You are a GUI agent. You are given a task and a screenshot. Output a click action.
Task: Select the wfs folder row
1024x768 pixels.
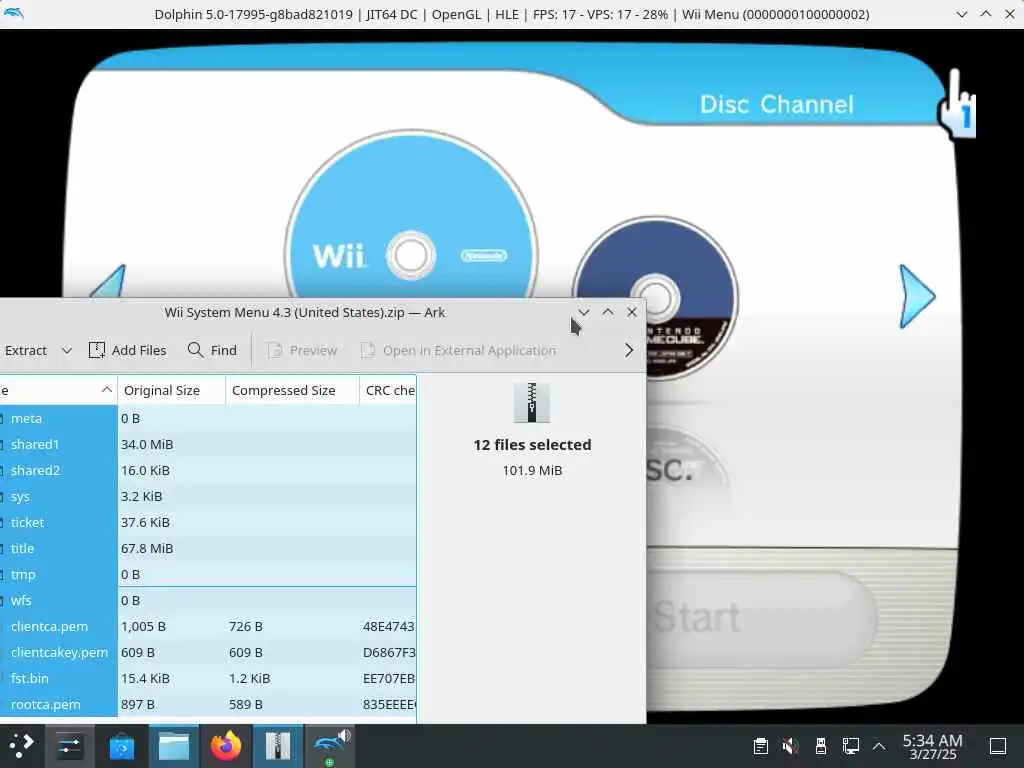(x=208, y=601)
